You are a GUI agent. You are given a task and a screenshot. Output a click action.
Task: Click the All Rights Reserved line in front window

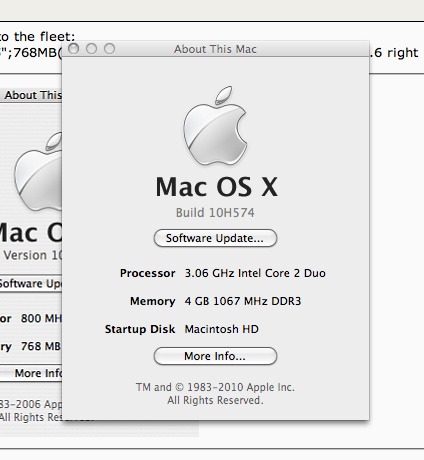(x=215, y=400)
